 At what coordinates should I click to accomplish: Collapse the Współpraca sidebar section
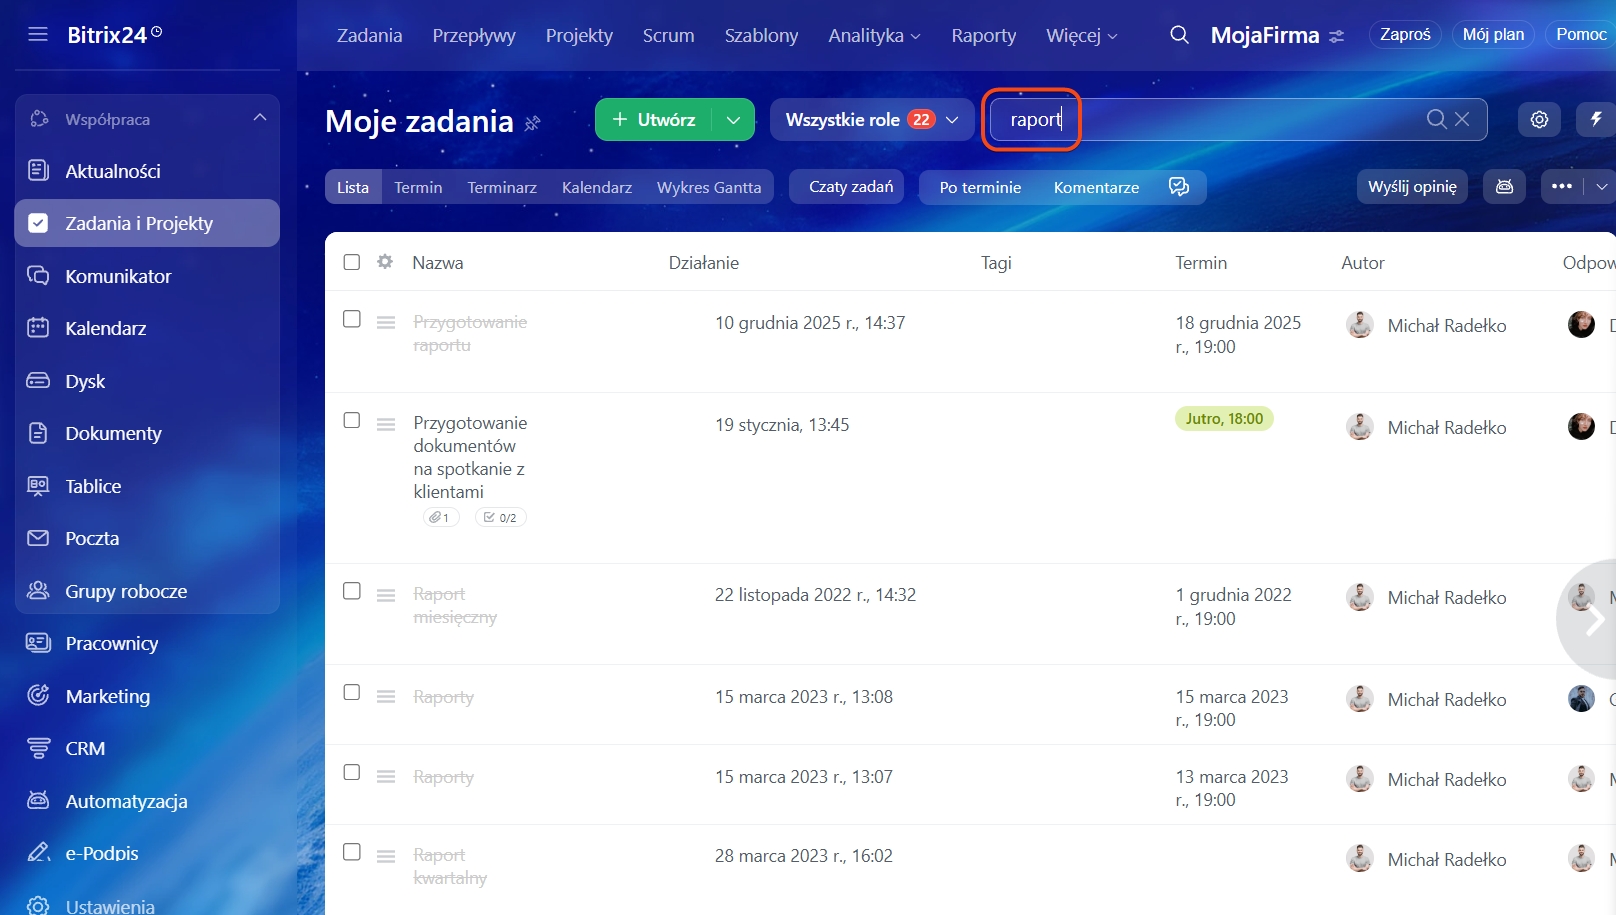(260, 118)
